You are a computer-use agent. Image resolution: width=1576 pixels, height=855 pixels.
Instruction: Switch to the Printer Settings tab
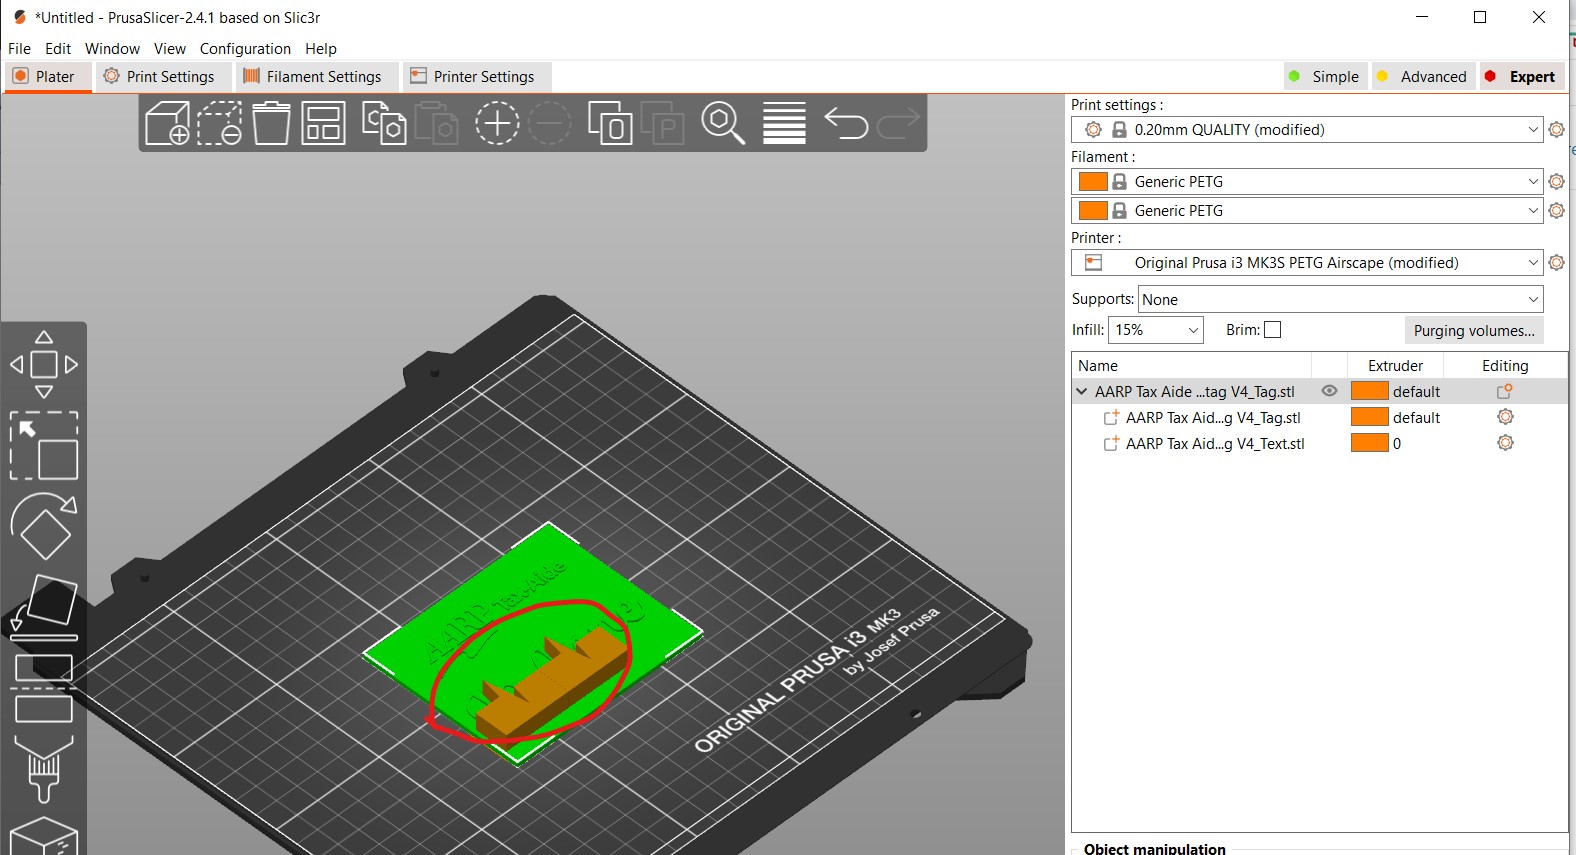(475, 76)
